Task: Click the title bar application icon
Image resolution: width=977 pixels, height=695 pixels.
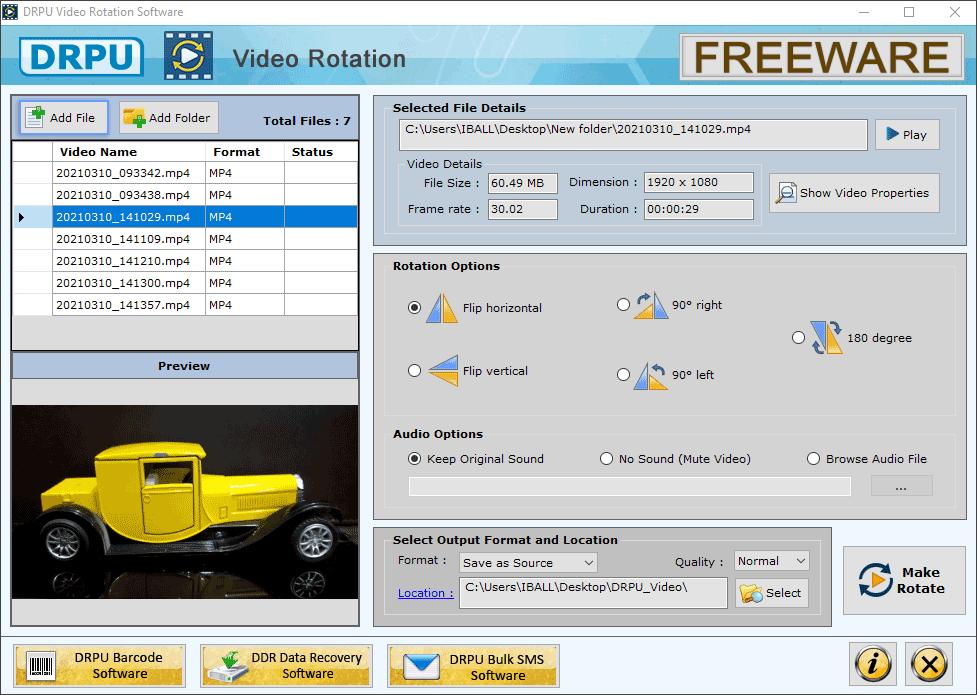Action: 10,12
